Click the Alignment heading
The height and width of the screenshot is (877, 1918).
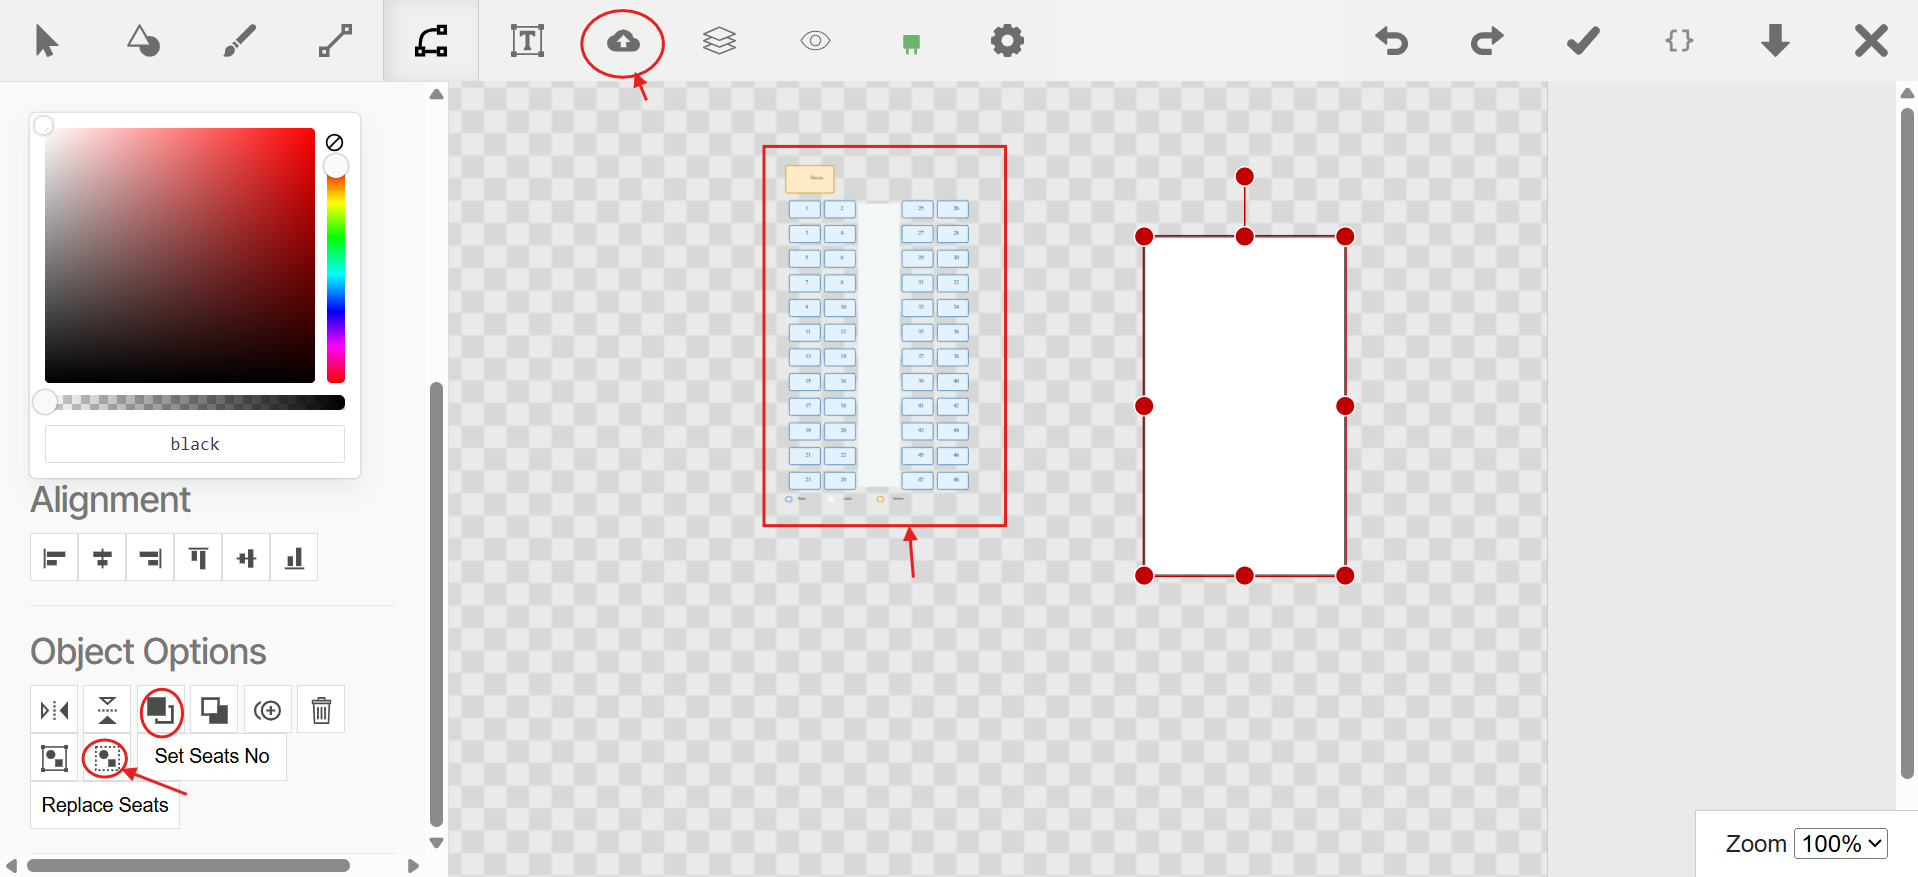(110, 499)
